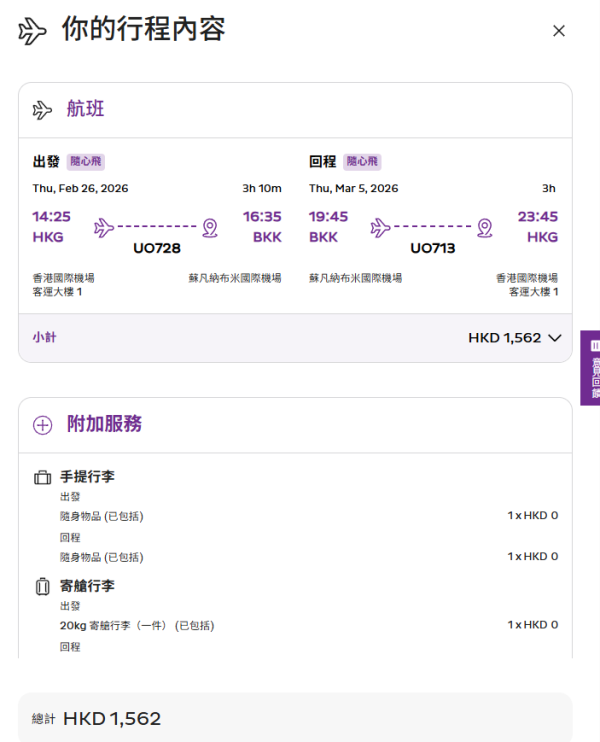Click the 寄艙行李 item title
The height and width of the screenshot is (742, 600).
coord(87,586)
